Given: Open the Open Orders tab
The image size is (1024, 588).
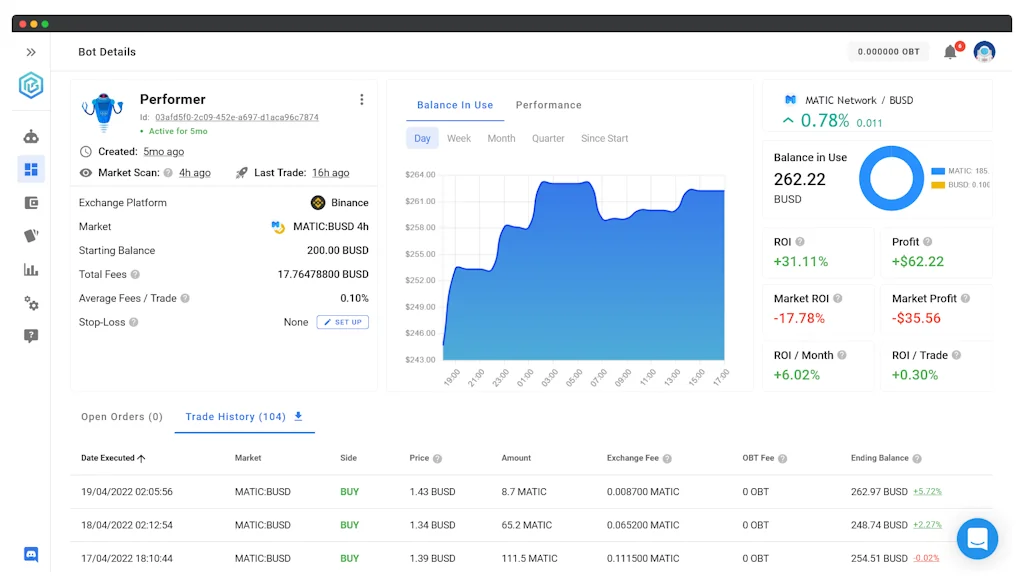Looking at the screenshot, I should [x=121, y=416].
